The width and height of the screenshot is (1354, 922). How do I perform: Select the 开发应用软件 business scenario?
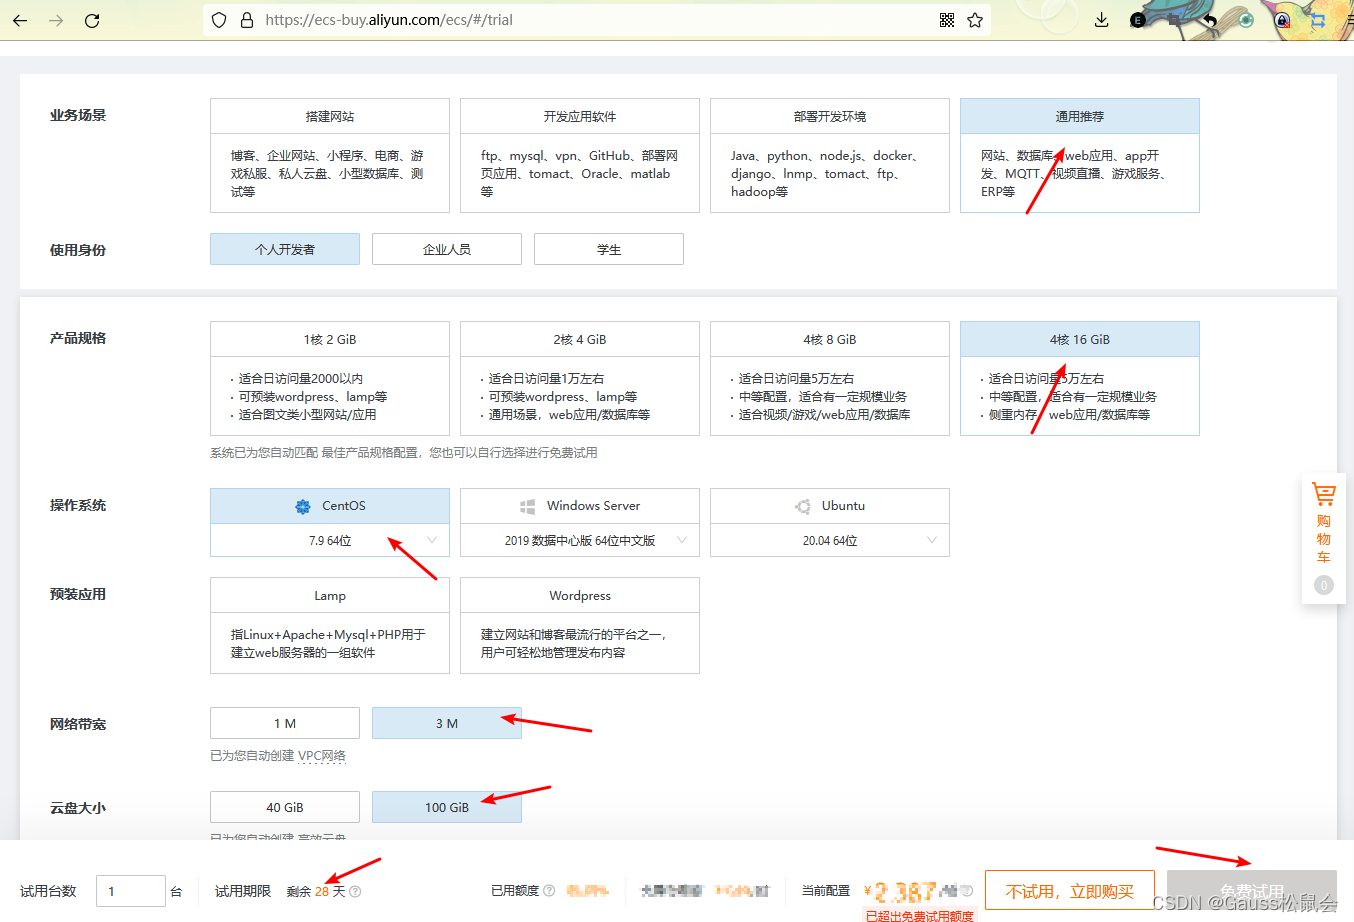click(x=580, y=155)
